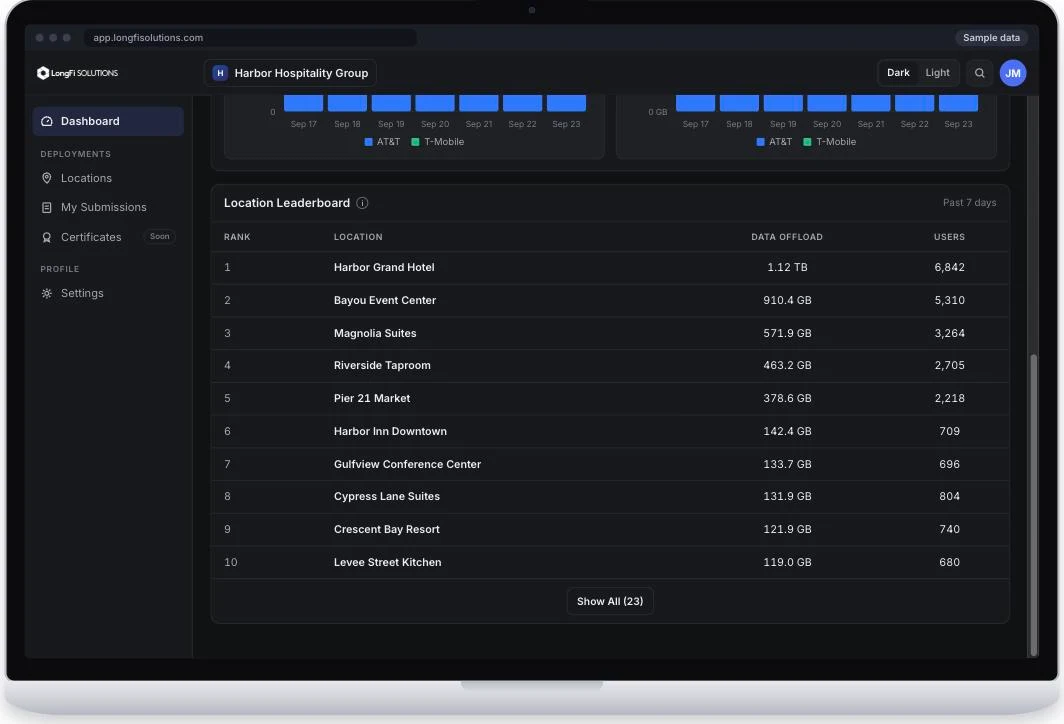Click the 378.6 GB value

coord(787,398)
